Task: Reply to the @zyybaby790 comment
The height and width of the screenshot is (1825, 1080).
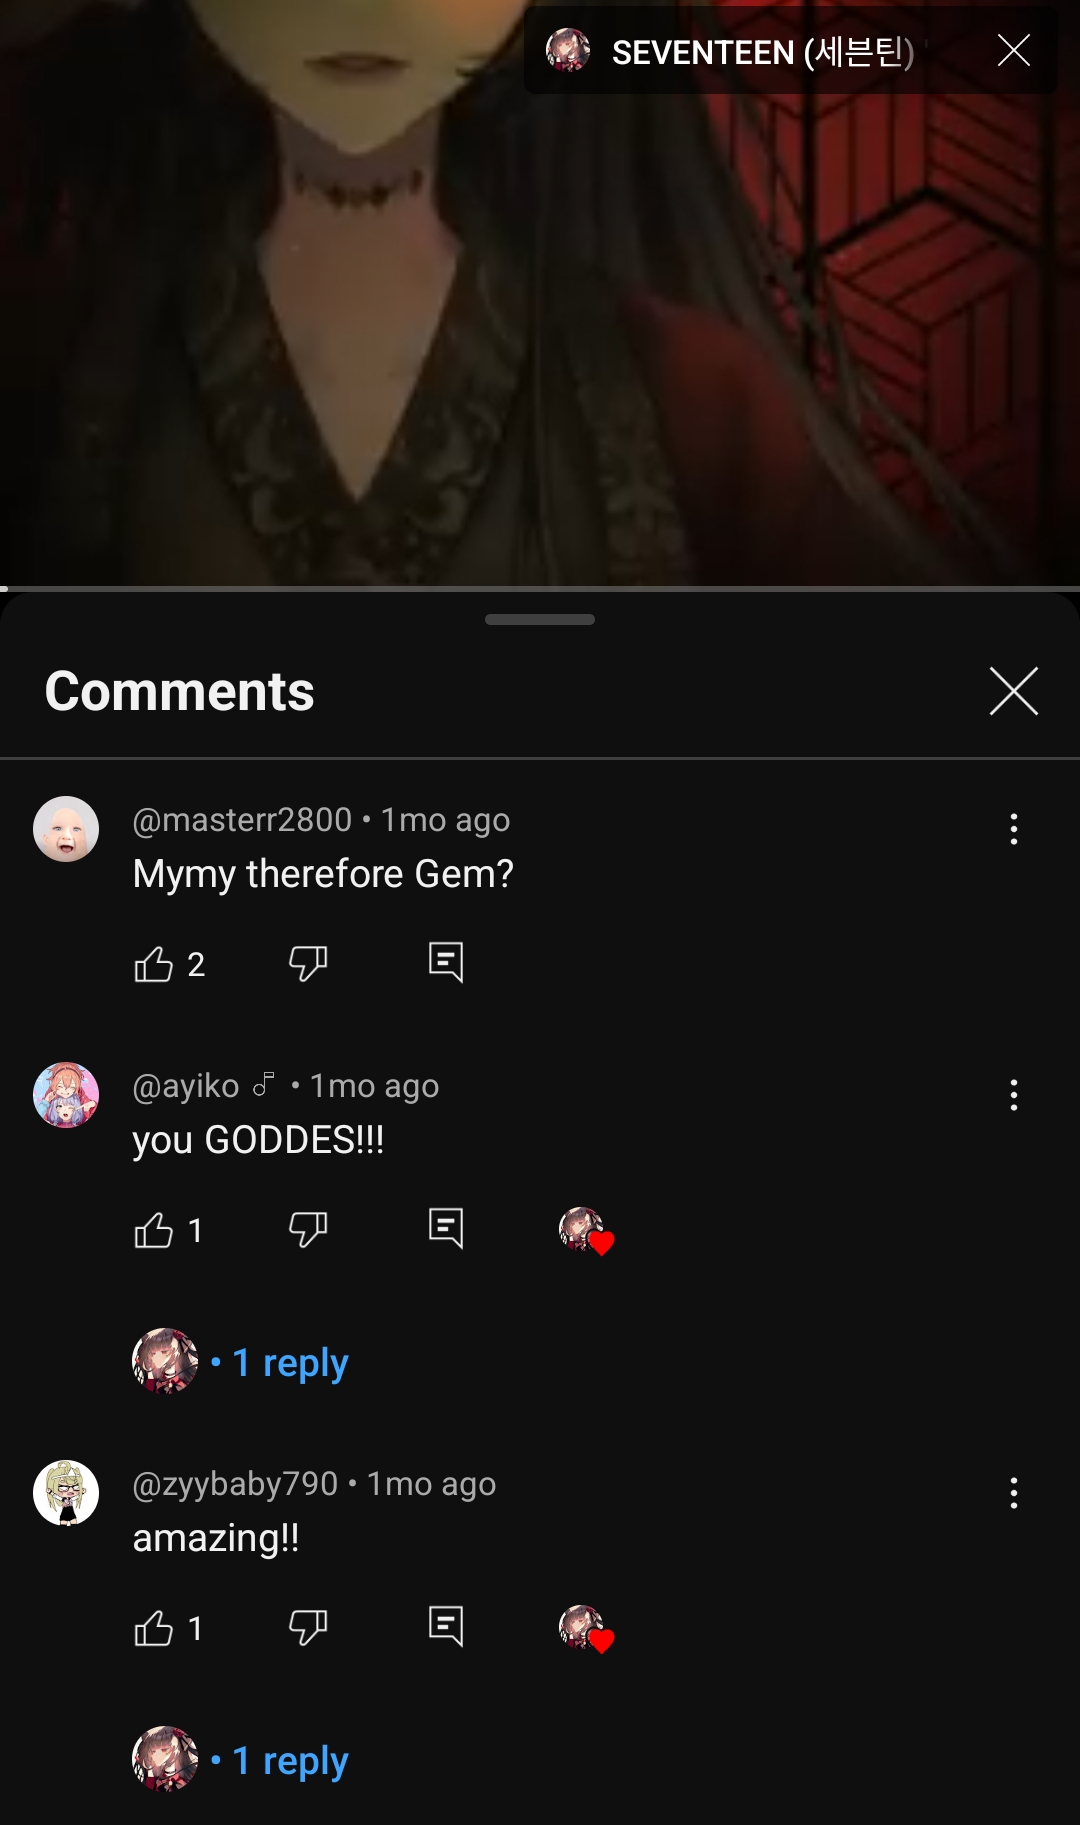Action: [445, 1626]
